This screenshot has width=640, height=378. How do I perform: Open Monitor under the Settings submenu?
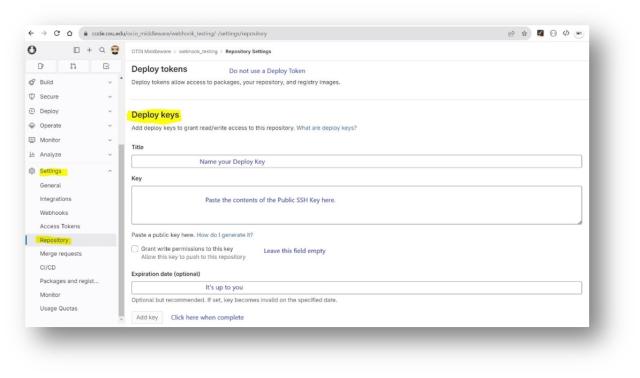(x=50, y=295)
